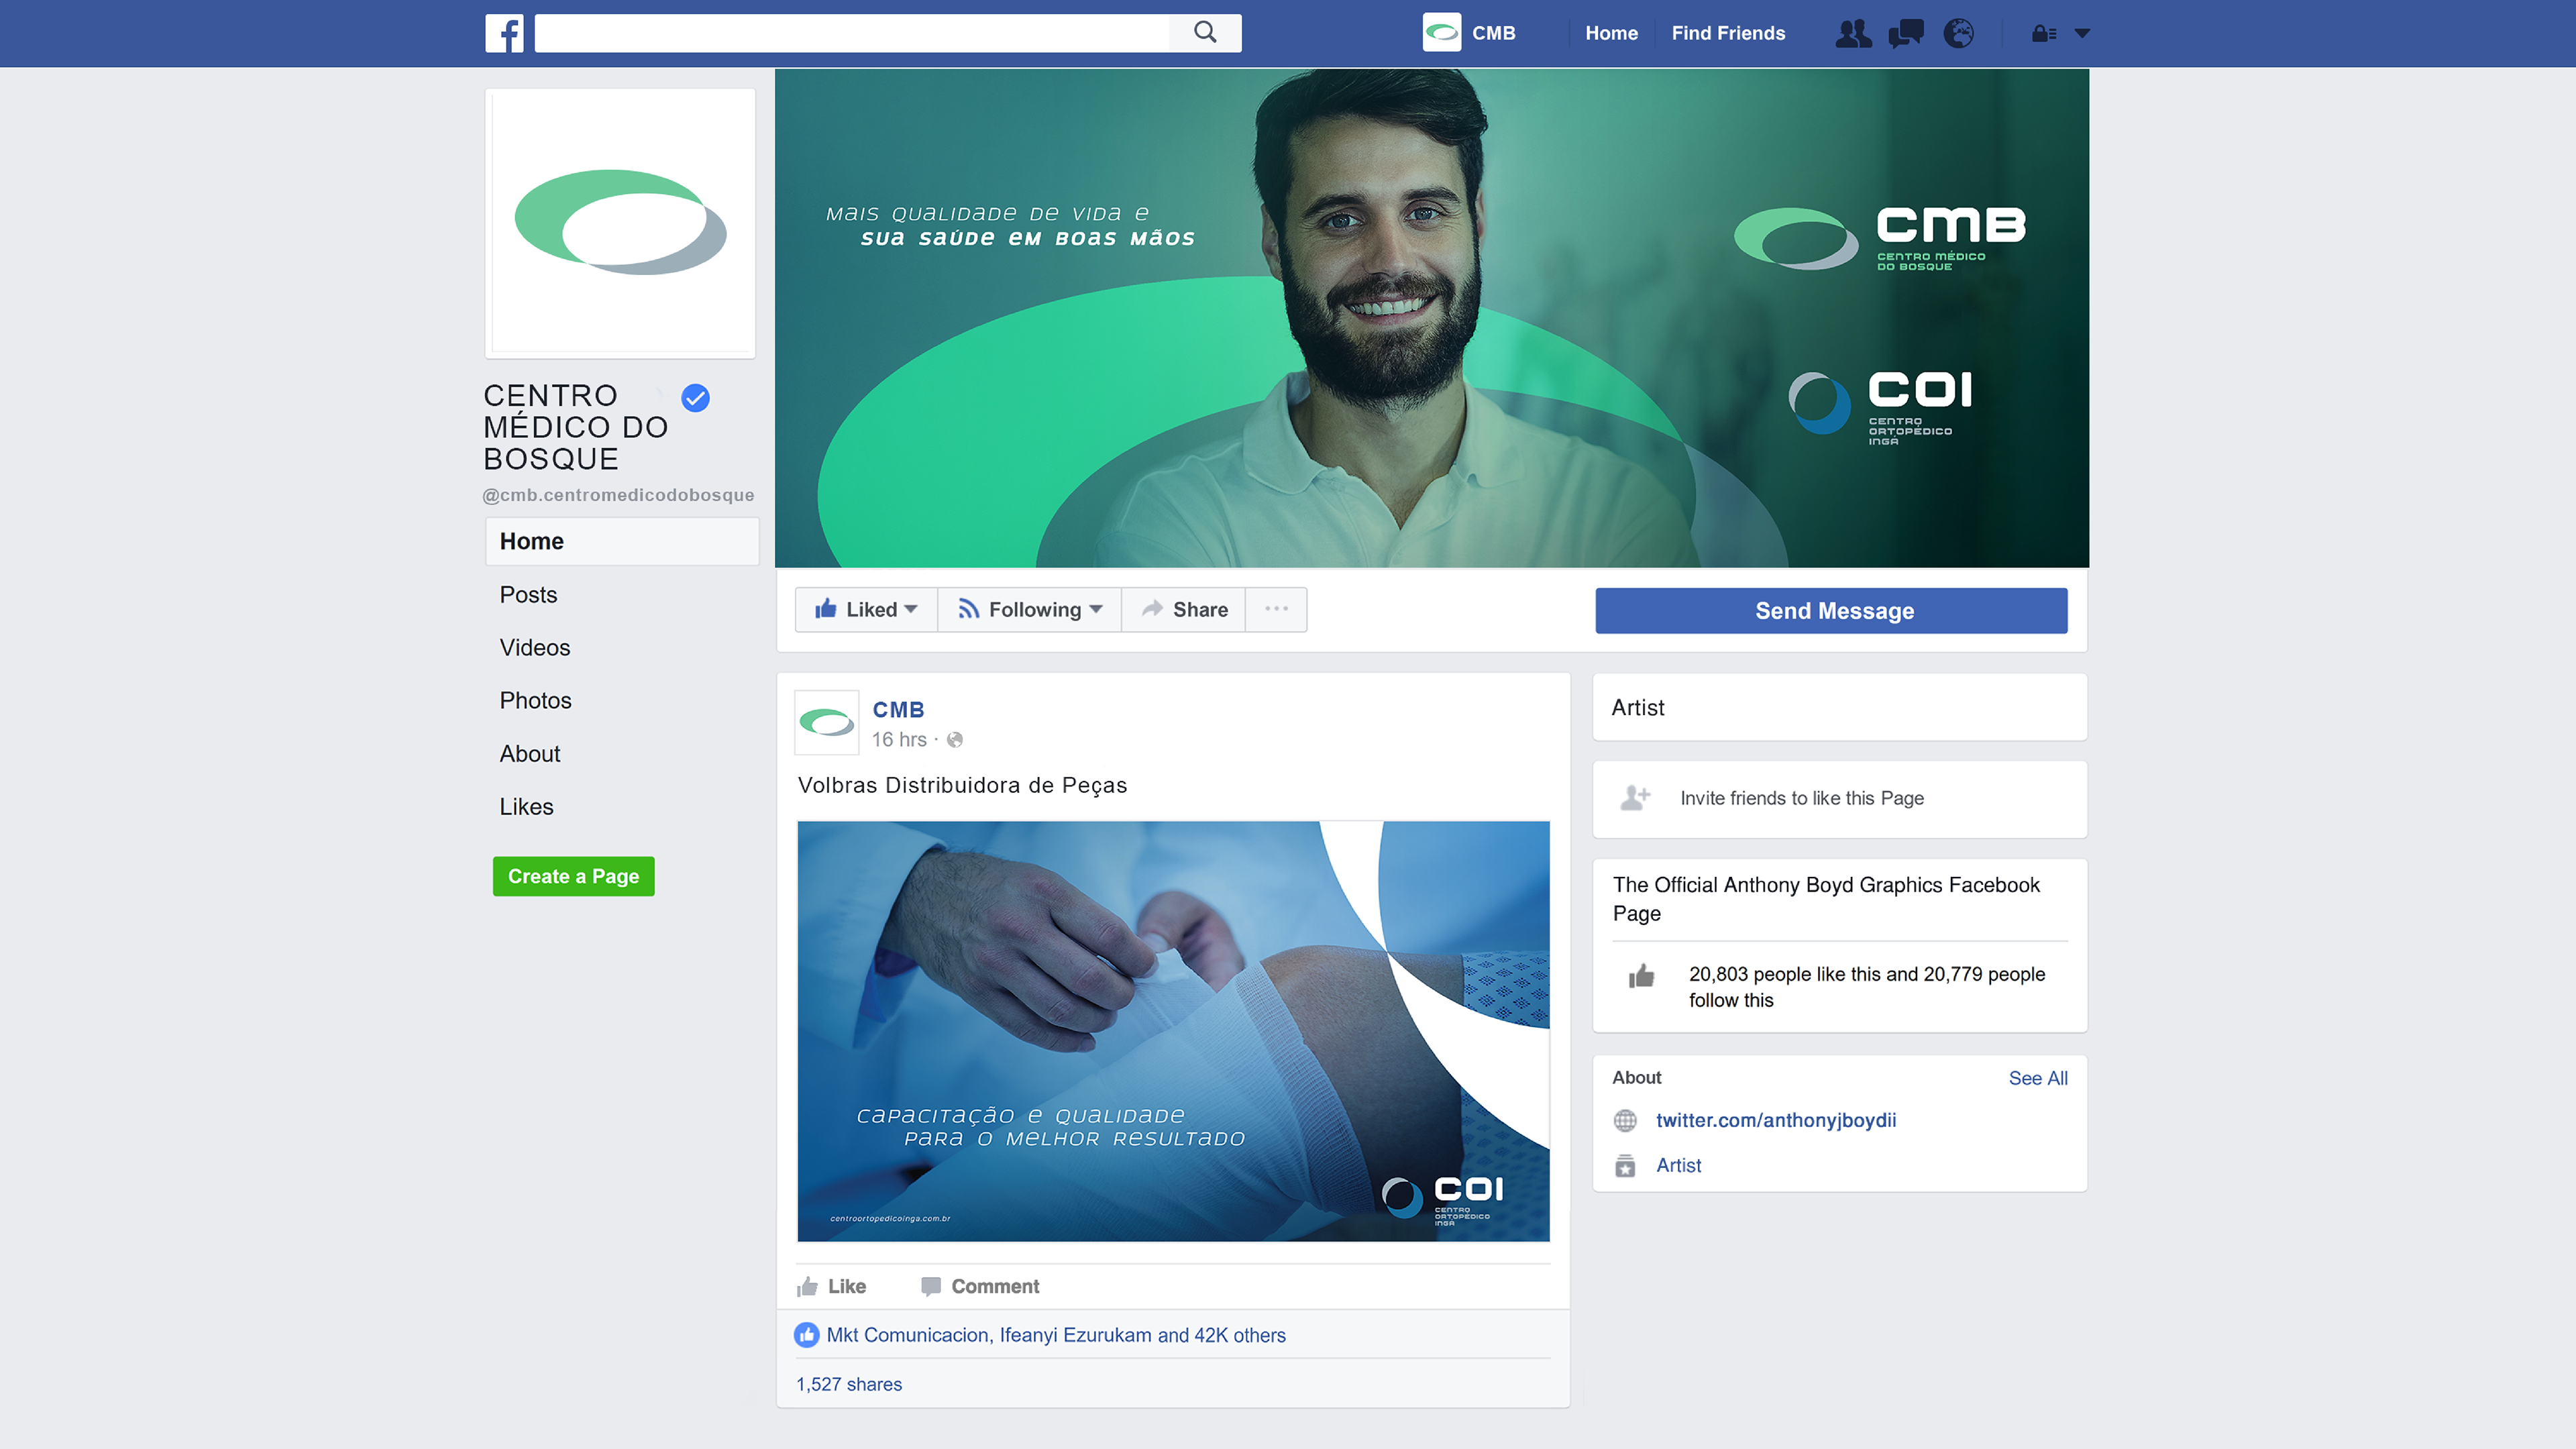Click the search magnifier icon

pyautogui.click(x=1205, y=33)
